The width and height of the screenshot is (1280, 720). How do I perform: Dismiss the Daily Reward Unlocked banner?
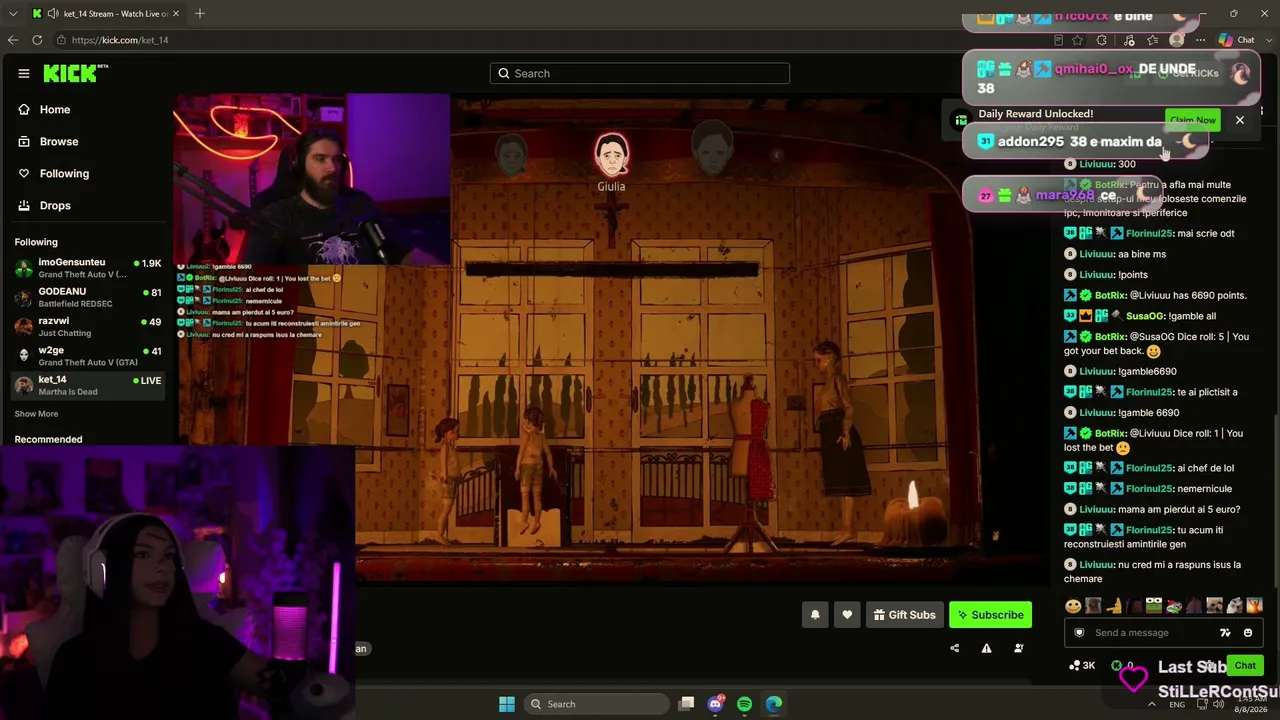[x=1240, y=120]
